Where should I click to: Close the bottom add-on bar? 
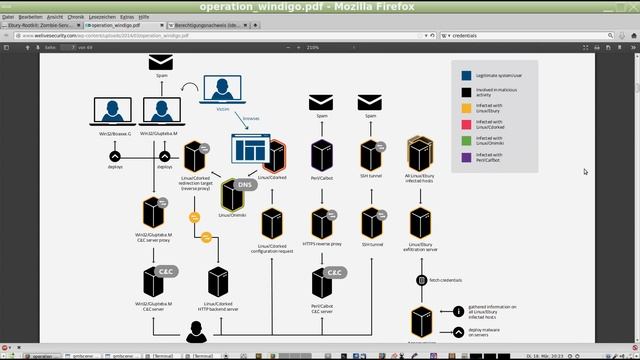point(18,348)
